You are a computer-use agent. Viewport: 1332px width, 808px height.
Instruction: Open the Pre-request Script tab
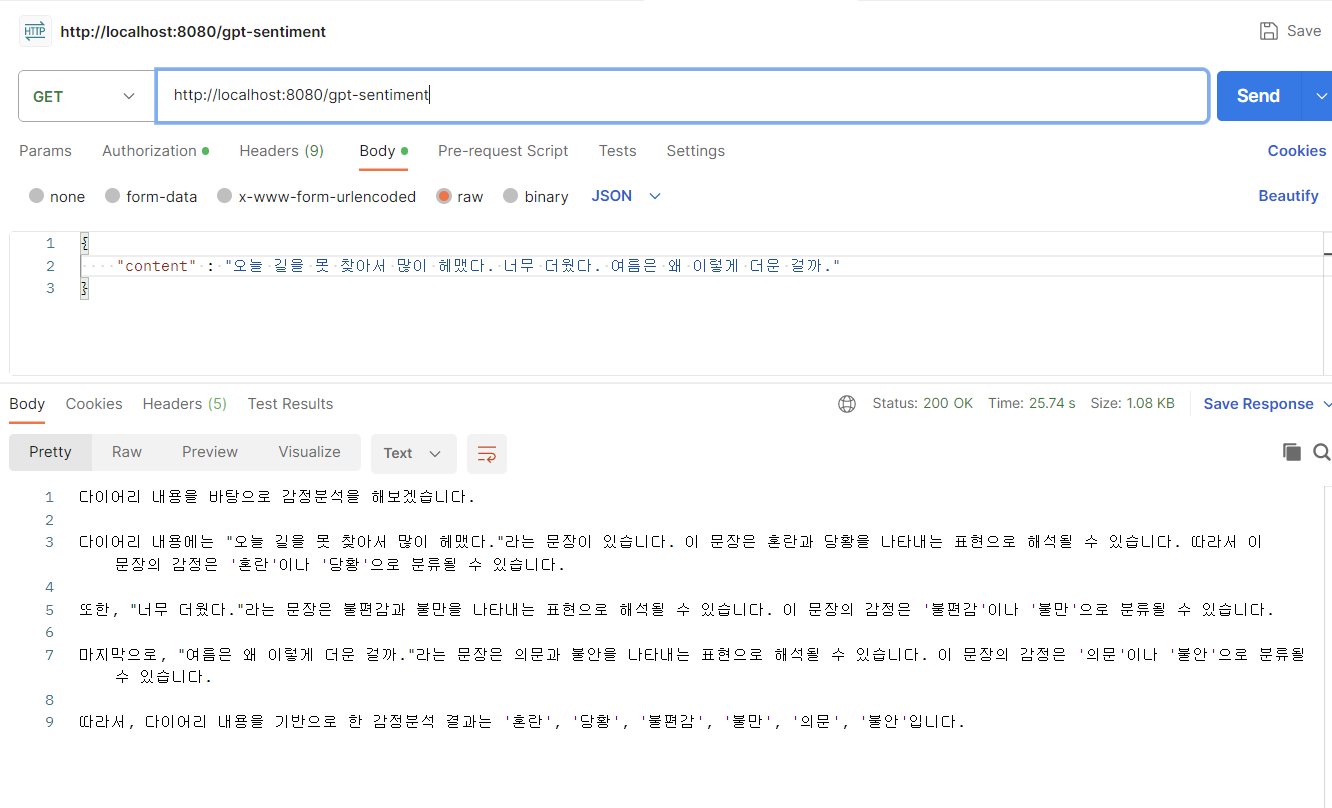click(503, 151)
